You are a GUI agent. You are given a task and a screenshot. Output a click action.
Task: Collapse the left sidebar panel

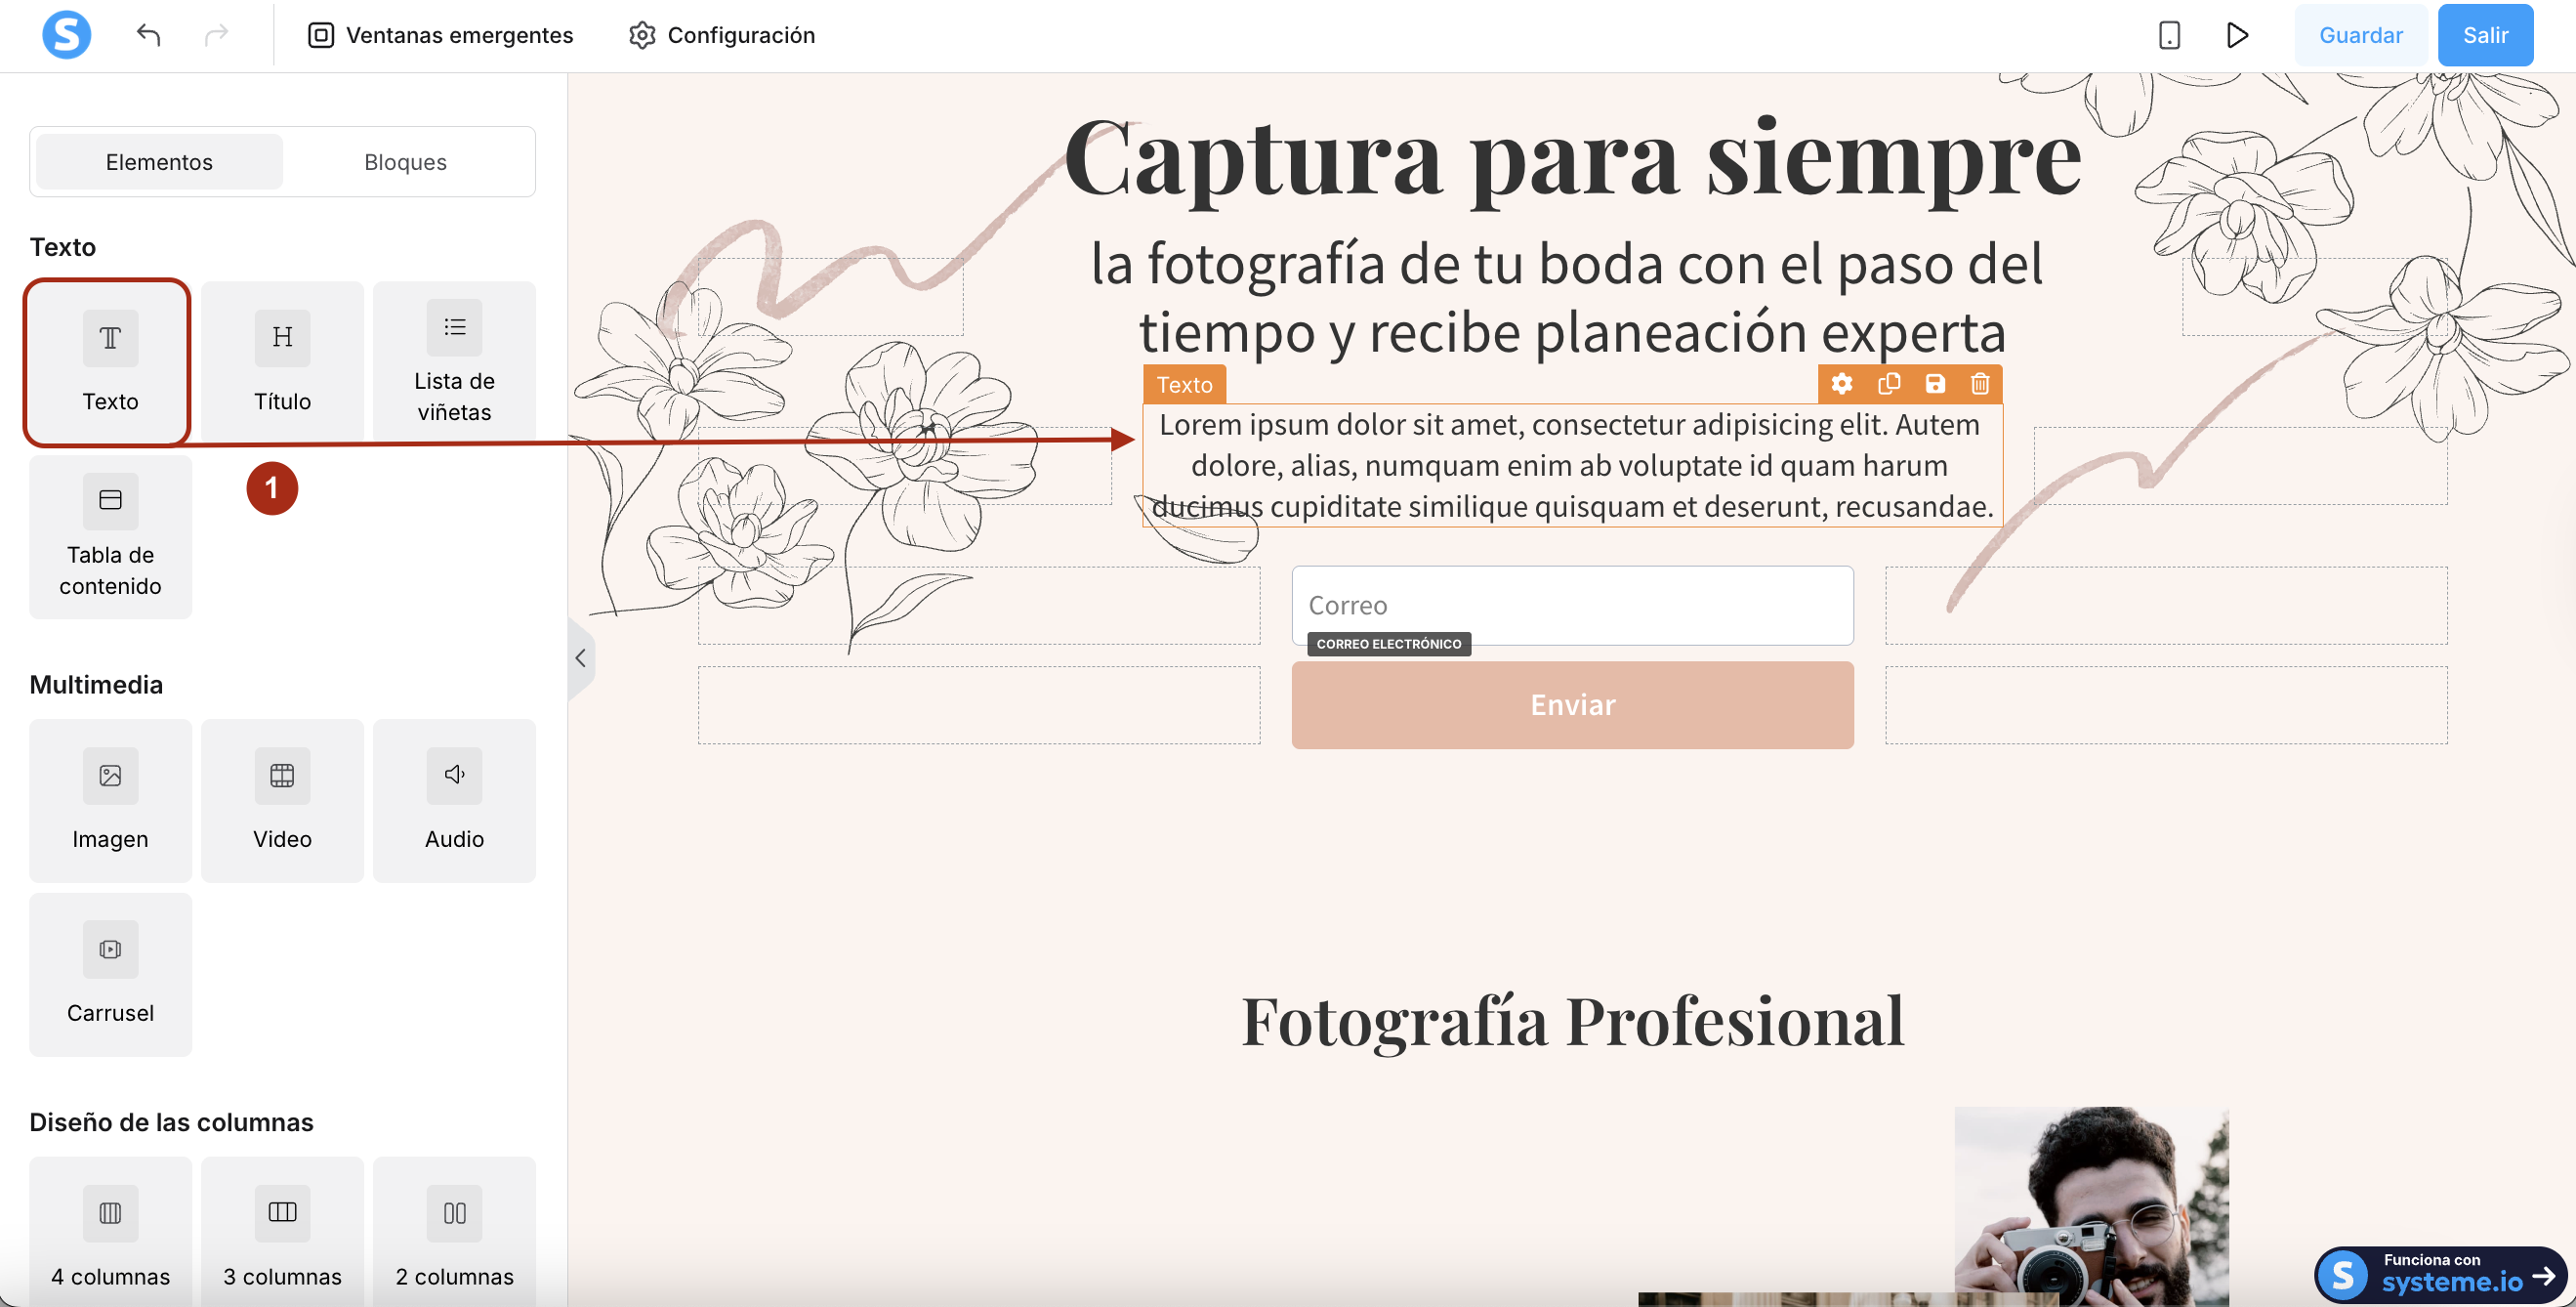[x=580, y=658]
